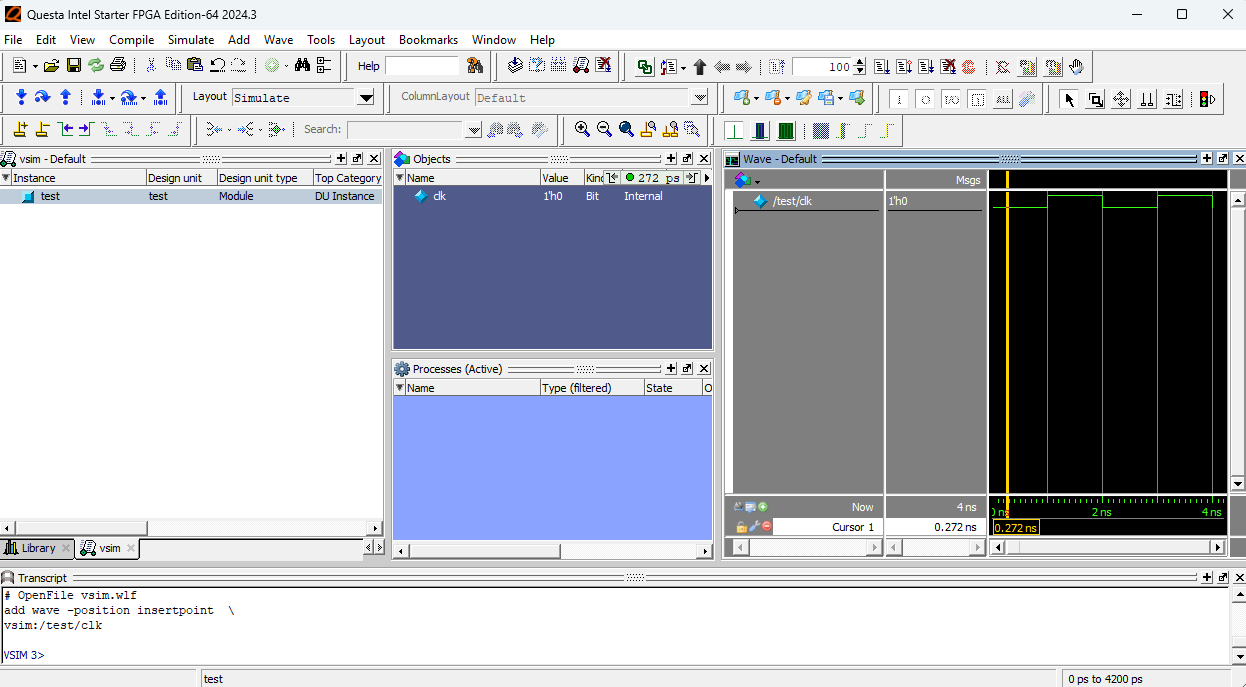Open the ColumnLayout dropdown arrow
This screenshot has height=687, width=1246.
point(700,98)
